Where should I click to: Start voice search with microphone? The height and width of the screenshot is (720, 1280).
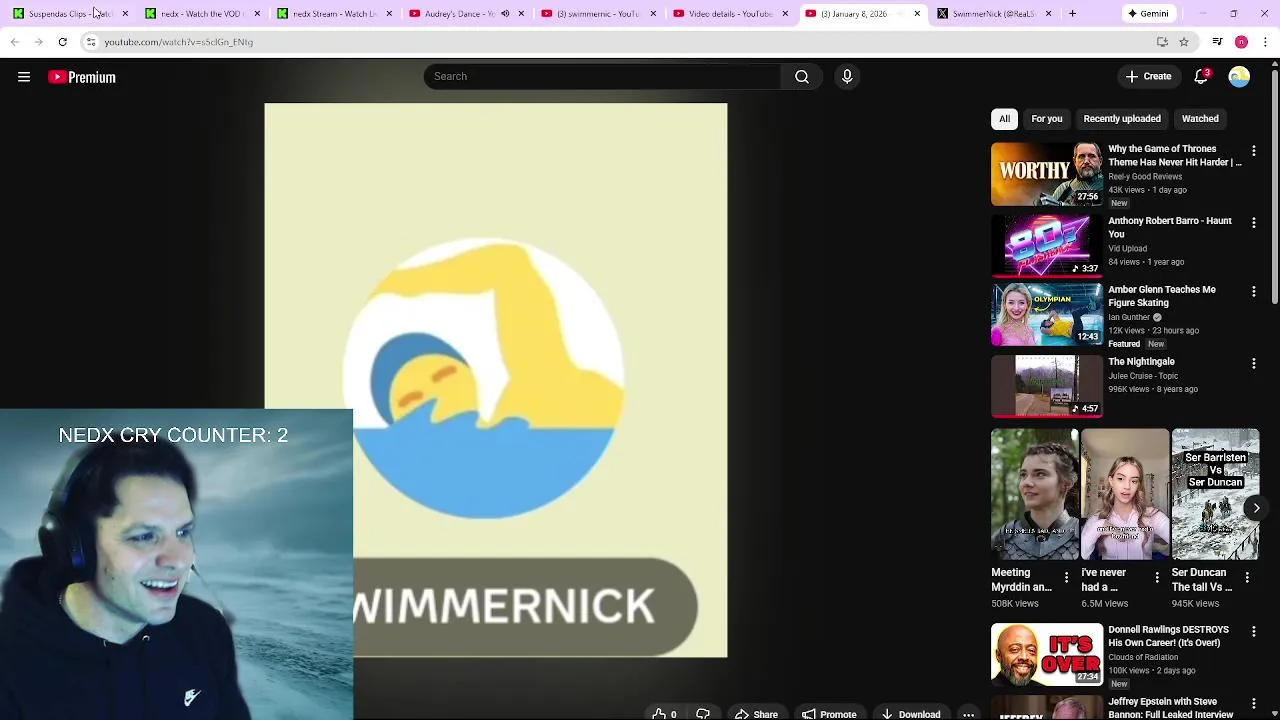point(847,77)
